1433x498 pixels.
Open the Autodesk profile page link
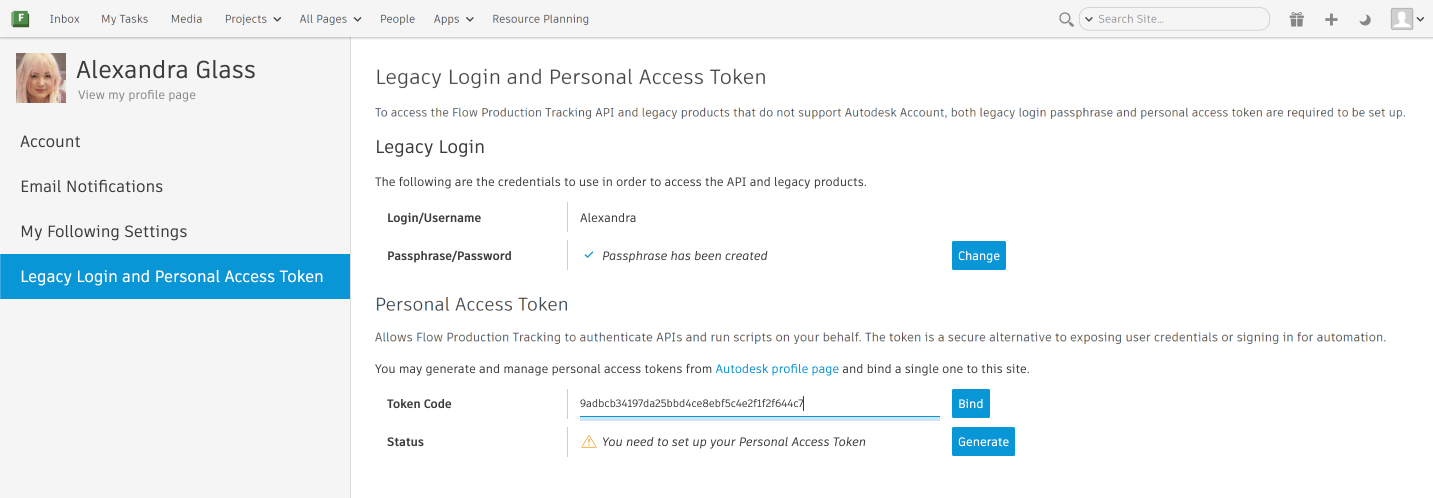pos(777,369)
